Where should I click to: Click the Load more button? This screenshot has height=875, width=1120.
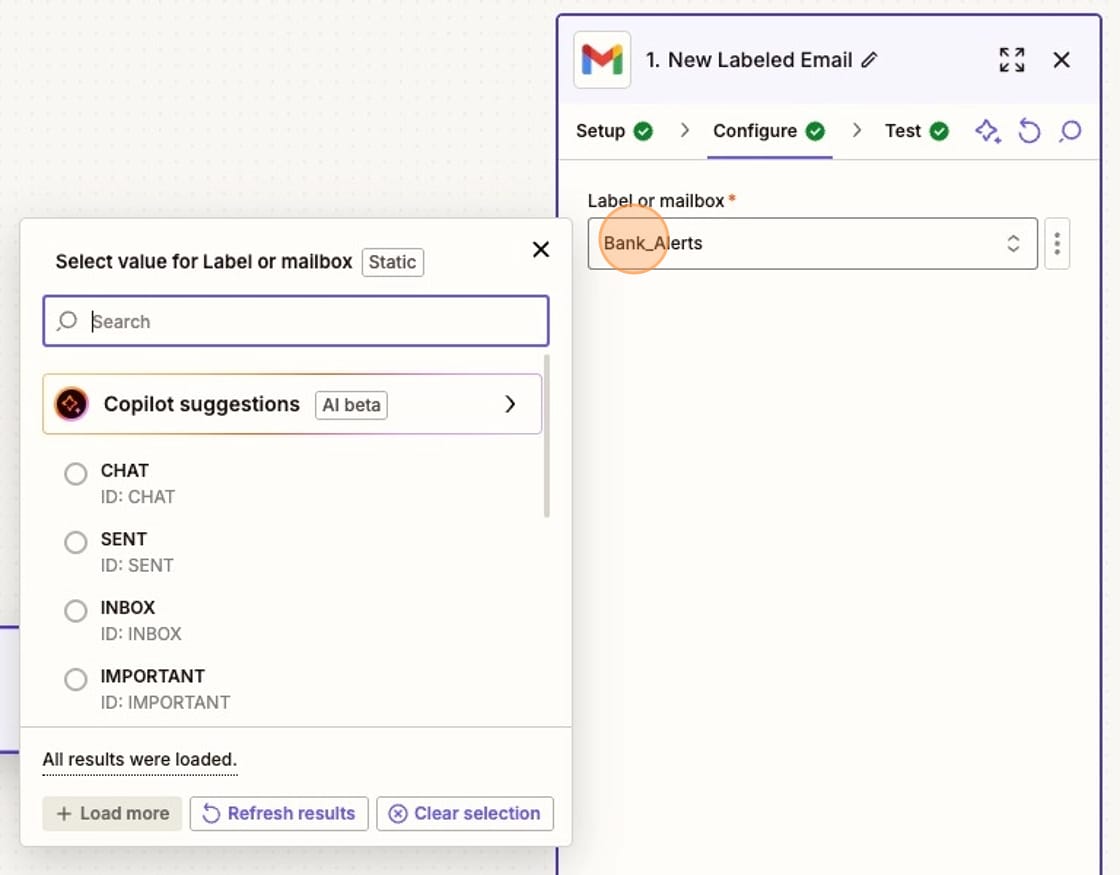point(111,813)
